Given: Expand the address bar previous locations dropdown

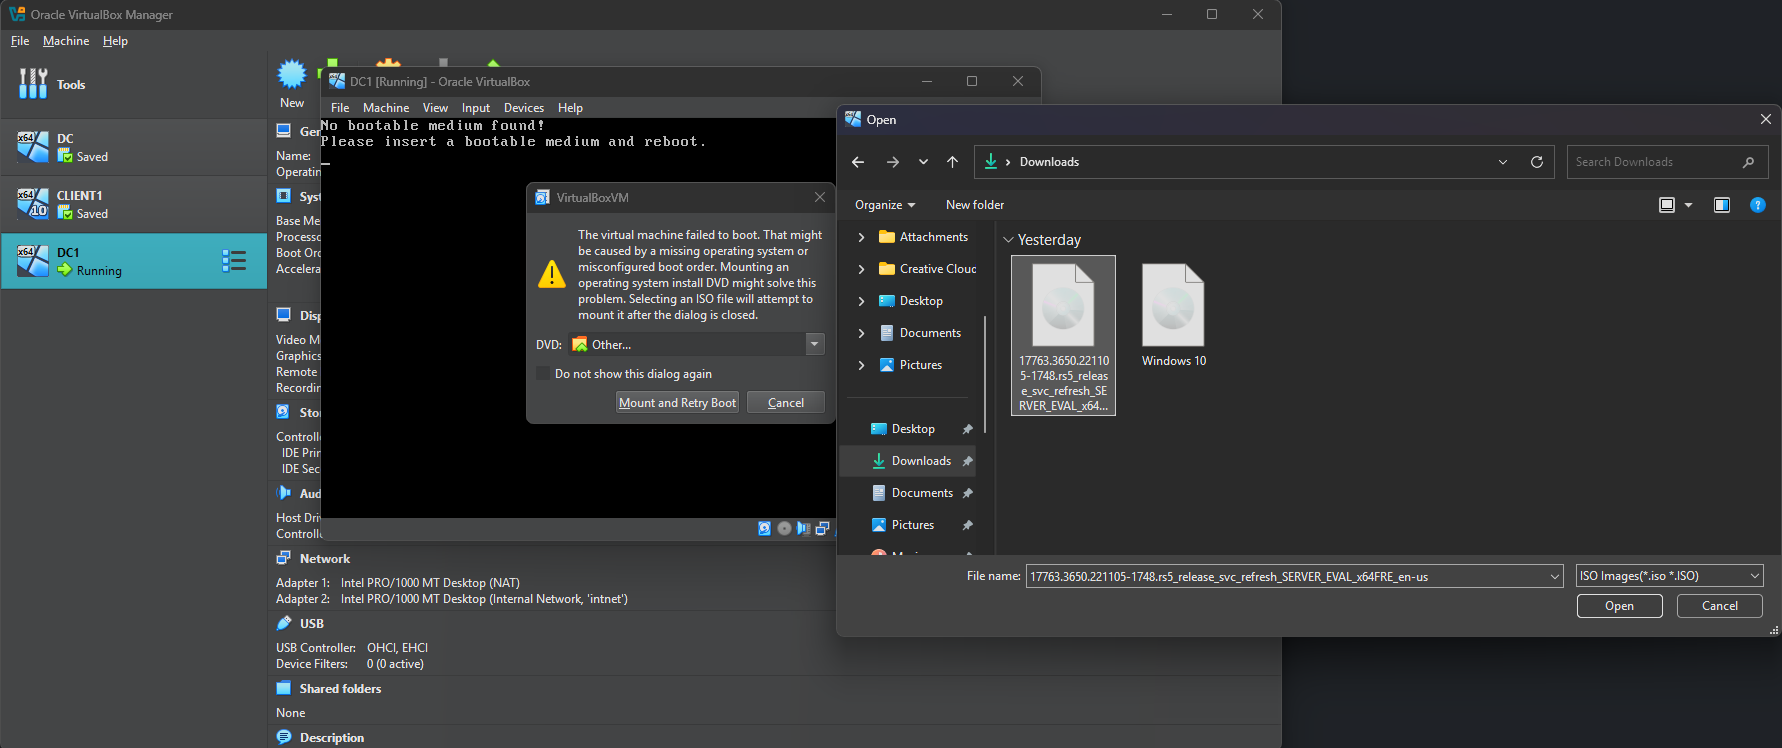Looking at the screenshot, I should [1502, 162].
